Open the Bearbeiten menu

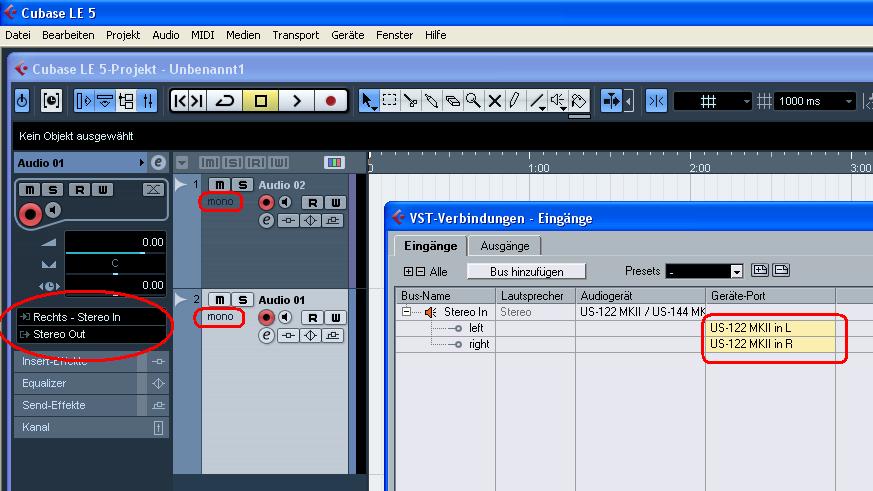click(68, 35)
